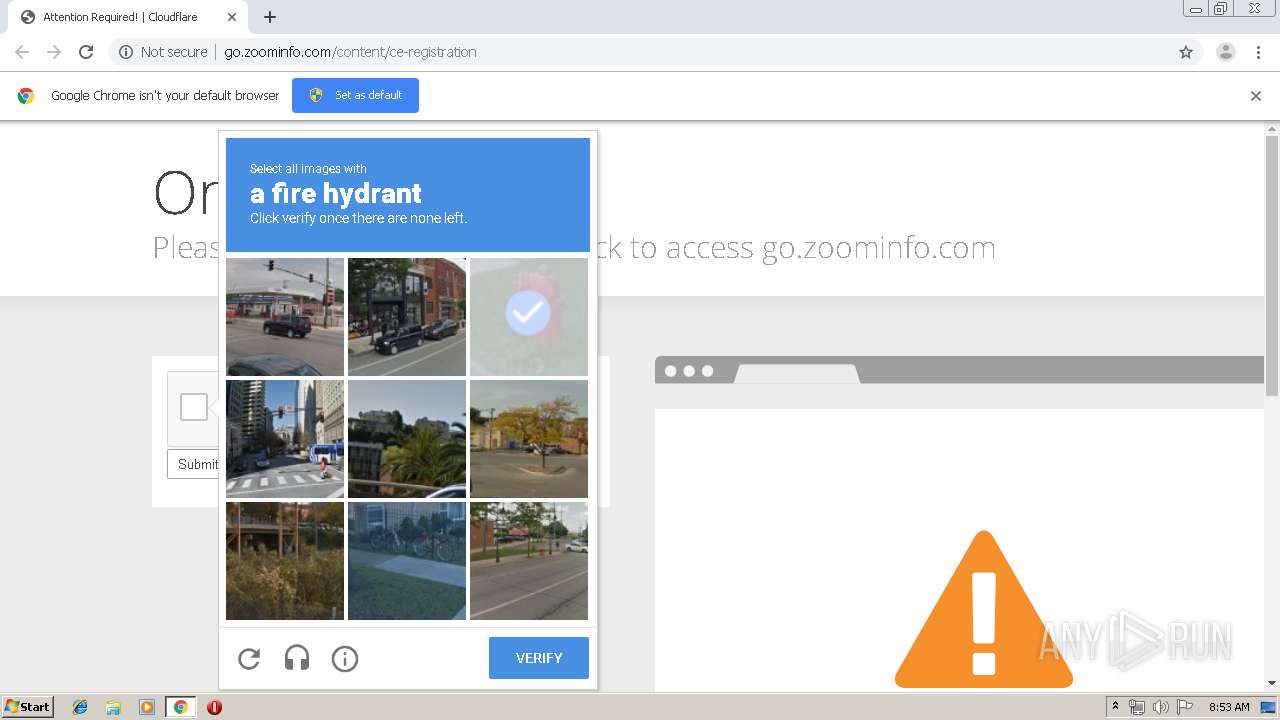Open Action Center flag in system tray
The height and width of the screenshot is (720, 1280).
(1185, 707)
